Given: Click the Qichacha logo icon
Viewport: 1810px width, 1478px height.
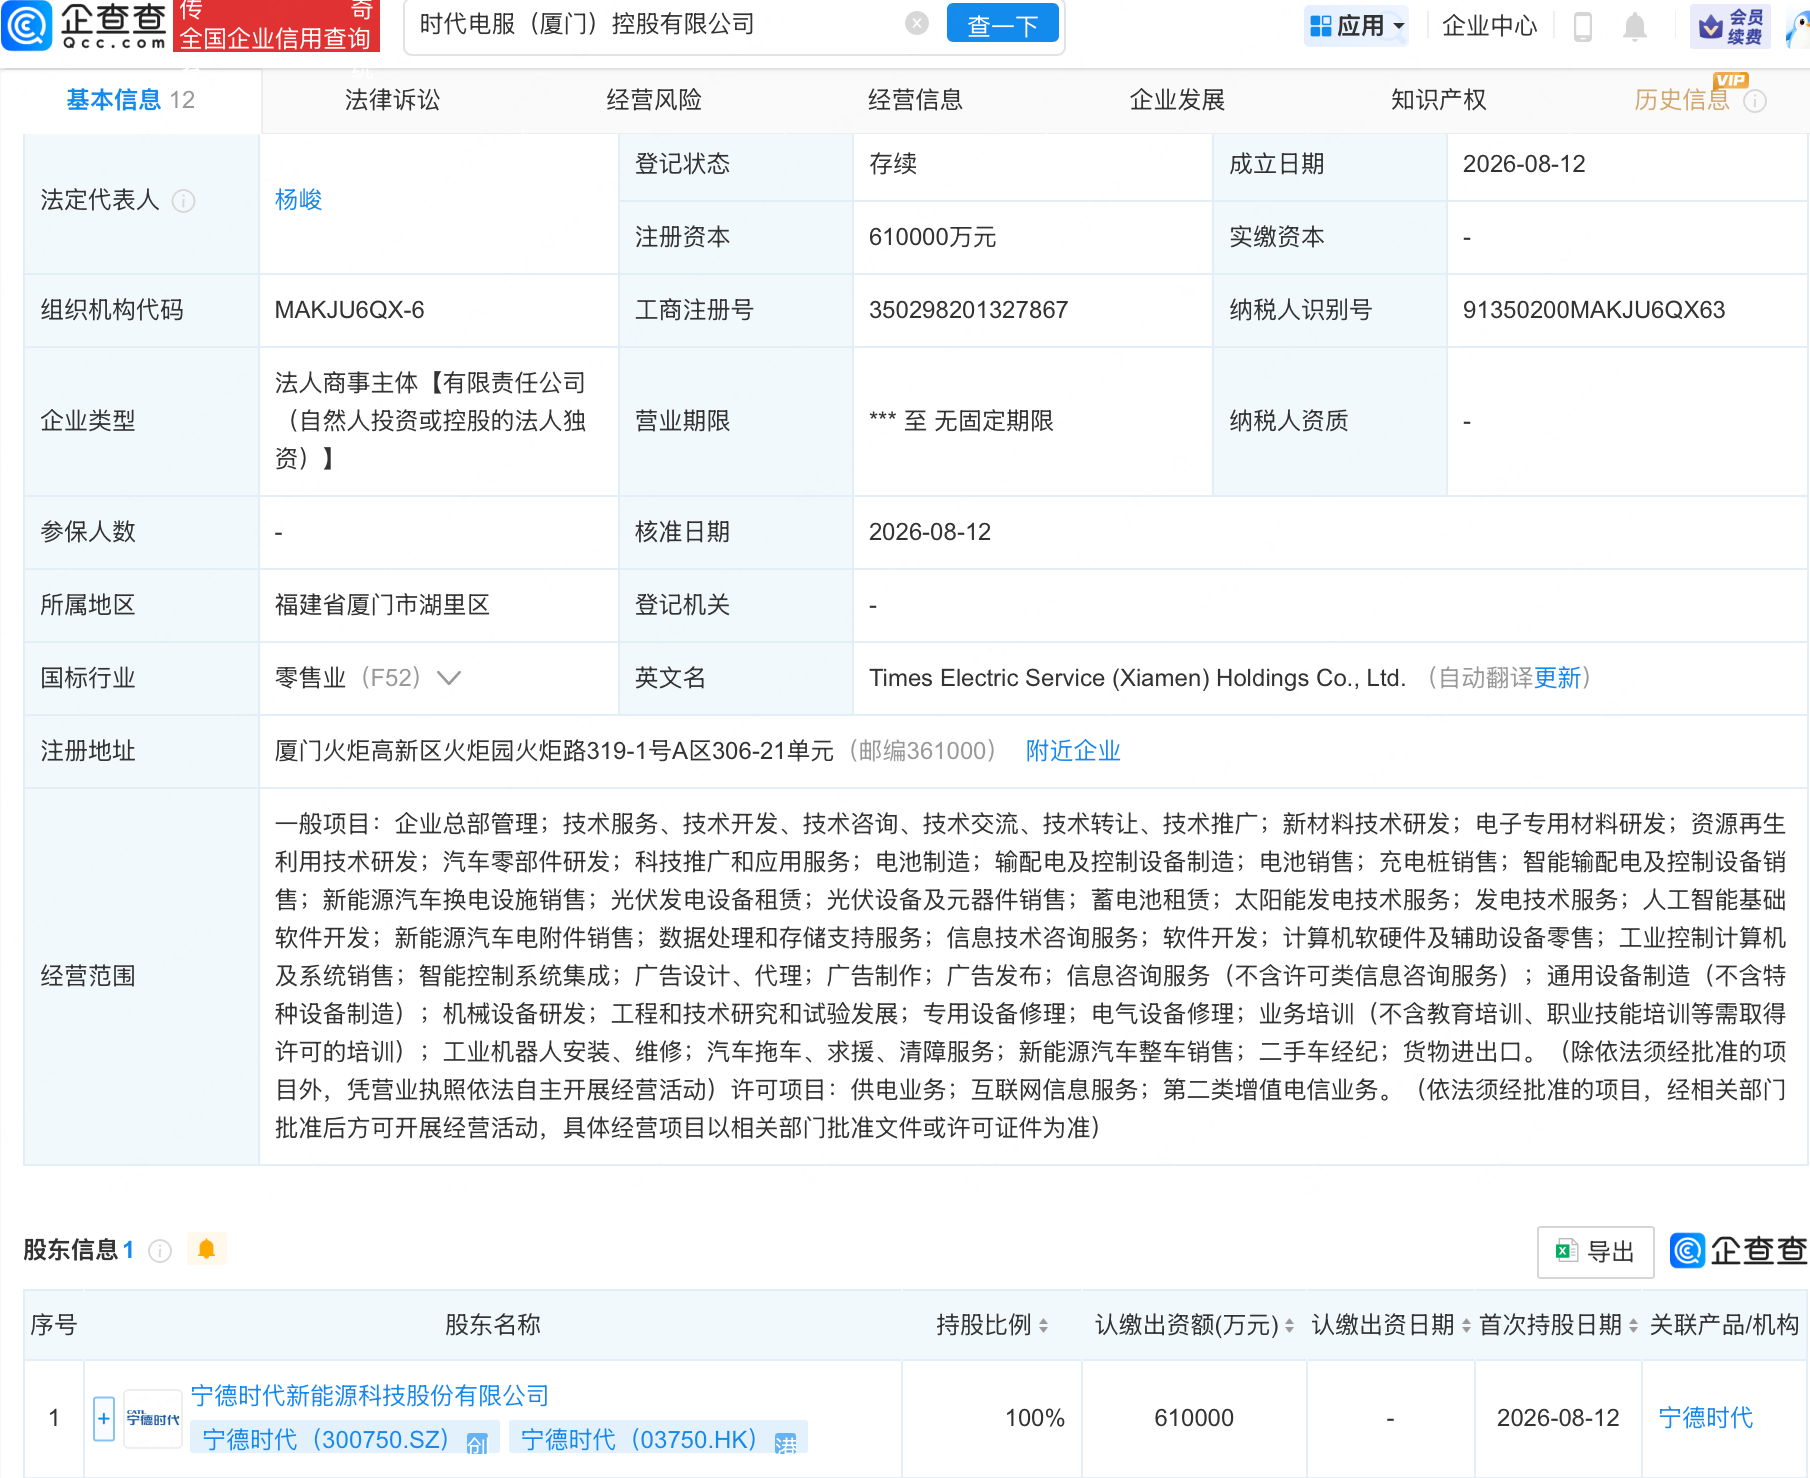Looking at the screenshot, I should click(27, 25).
